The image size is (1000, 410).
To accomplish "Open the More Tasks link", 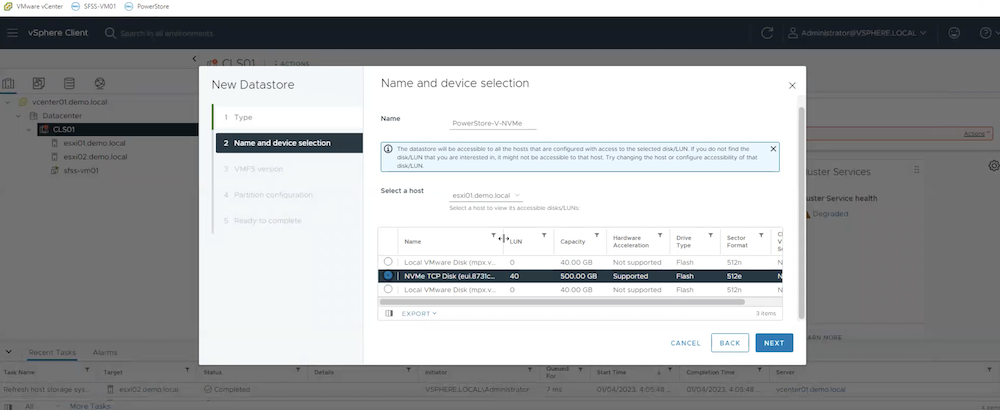I will point(90,406).
